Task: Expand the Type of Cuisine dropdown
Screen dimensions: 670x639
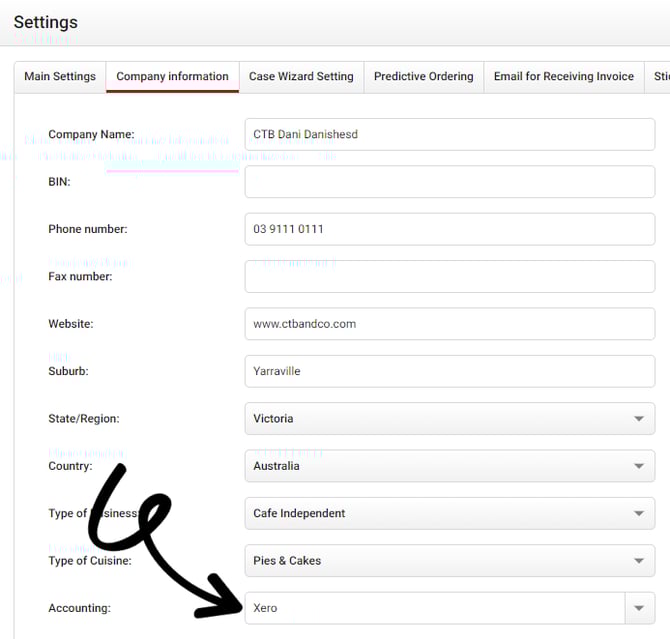Action: tap(450, 561)
